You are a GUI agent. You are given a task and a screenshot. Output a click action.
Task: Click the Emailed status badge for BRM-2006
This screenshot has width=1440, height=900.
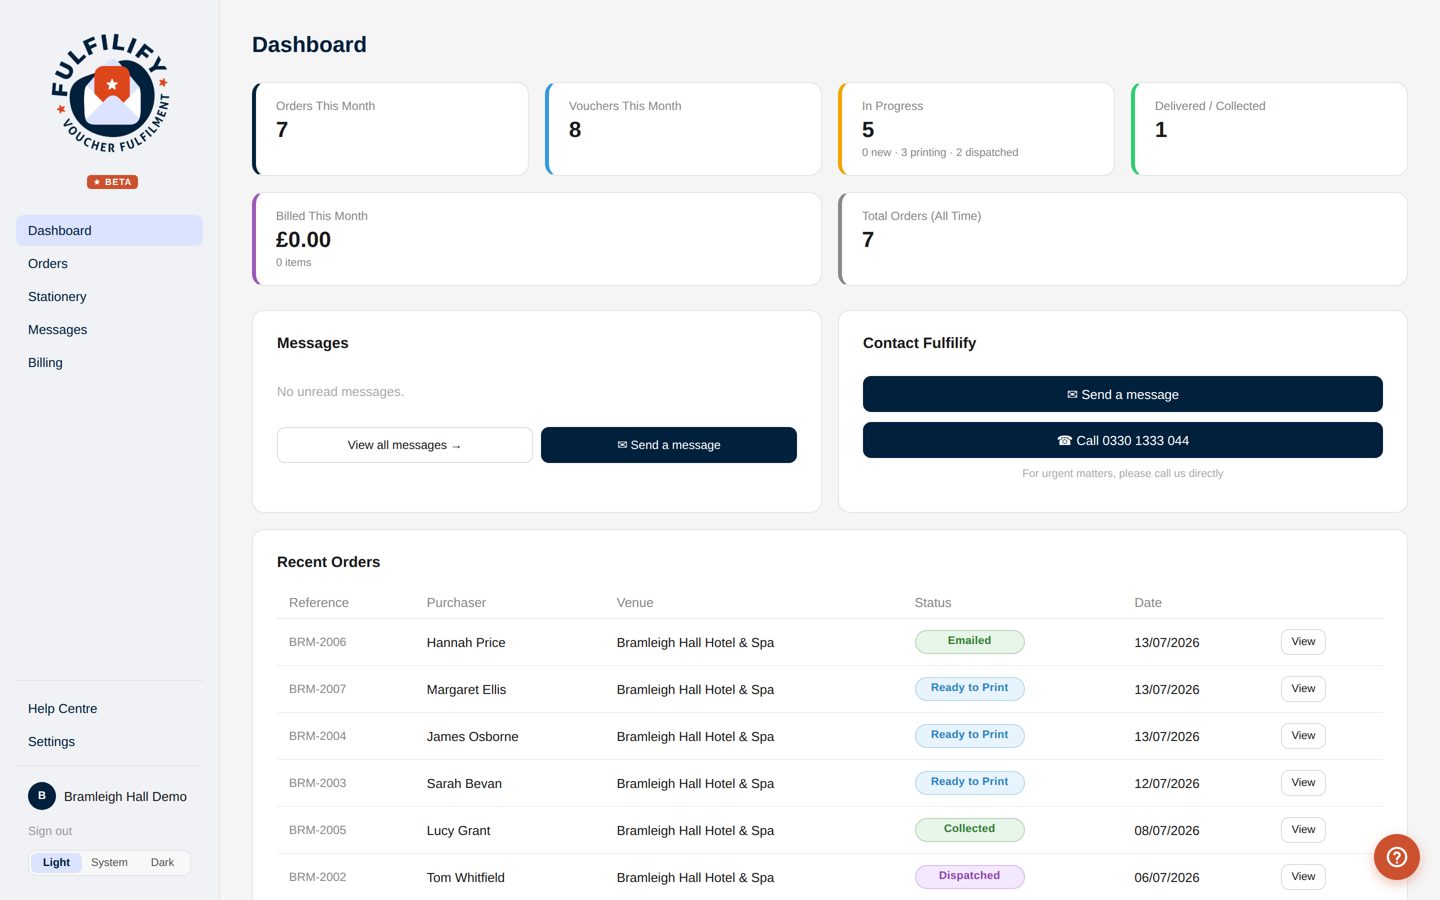970,642
